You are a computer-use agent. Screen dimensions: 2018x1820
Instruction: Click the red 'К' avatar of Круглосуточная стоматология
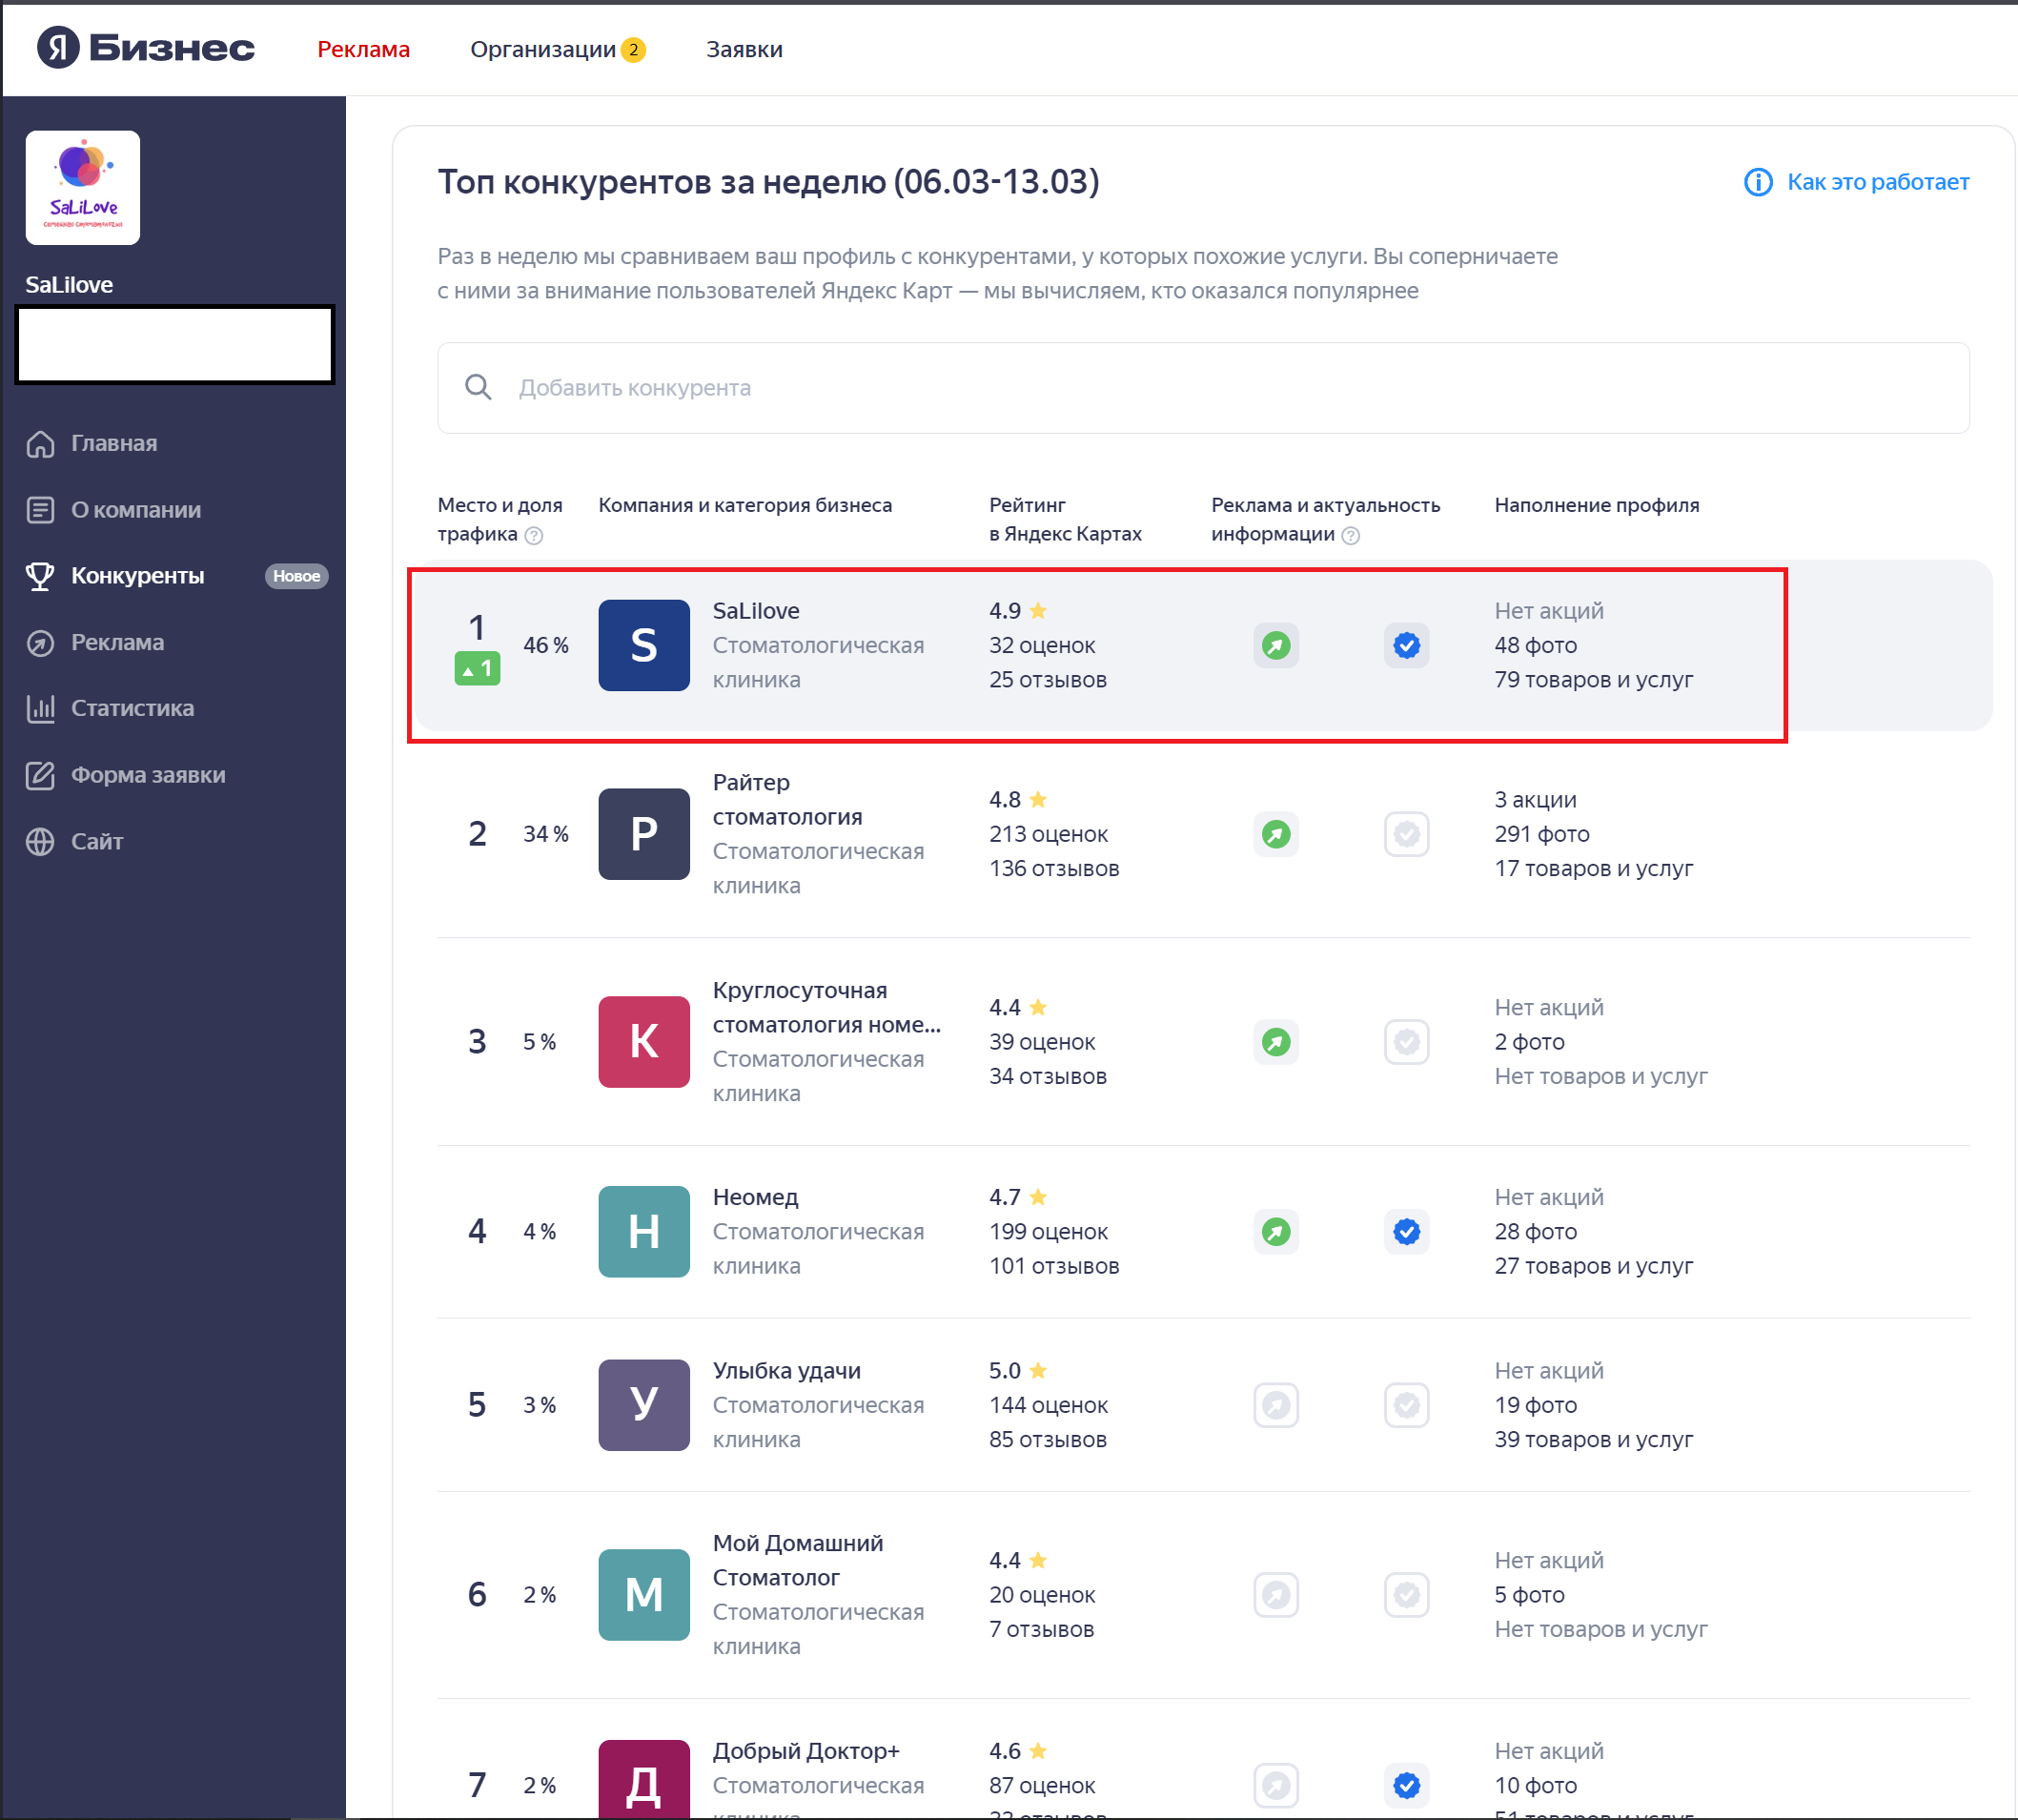[x=643, y=1042]
